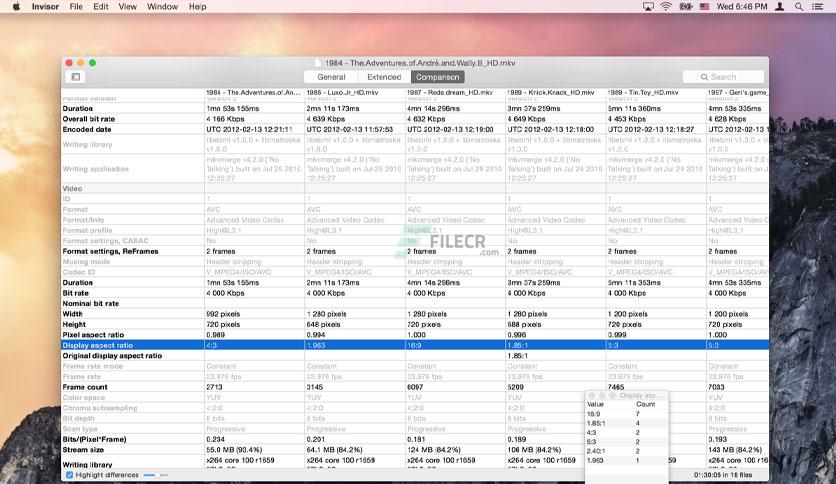This screenshot has height=484, width=836.
Task: Select the Encoded date row label
Action: [87, 129]
